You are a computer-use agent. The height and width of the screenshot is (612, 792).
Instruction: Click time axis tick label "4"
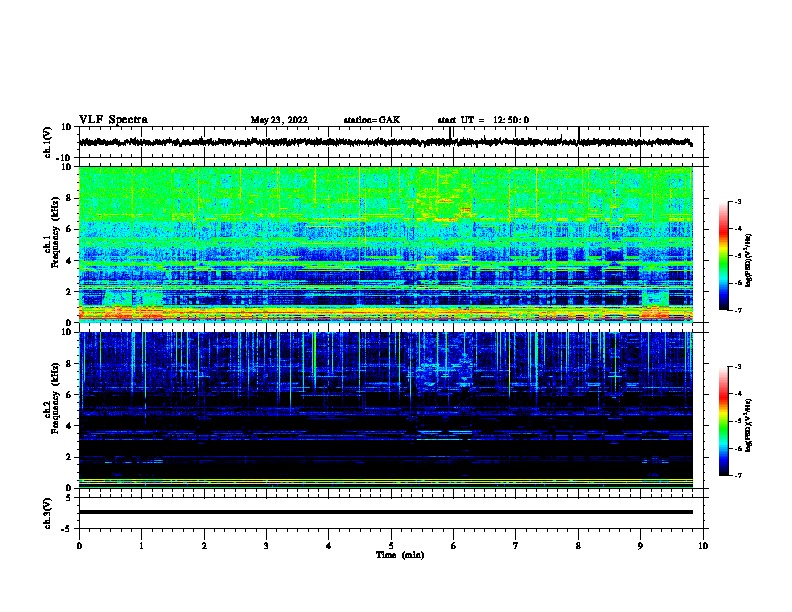(329, 546)
